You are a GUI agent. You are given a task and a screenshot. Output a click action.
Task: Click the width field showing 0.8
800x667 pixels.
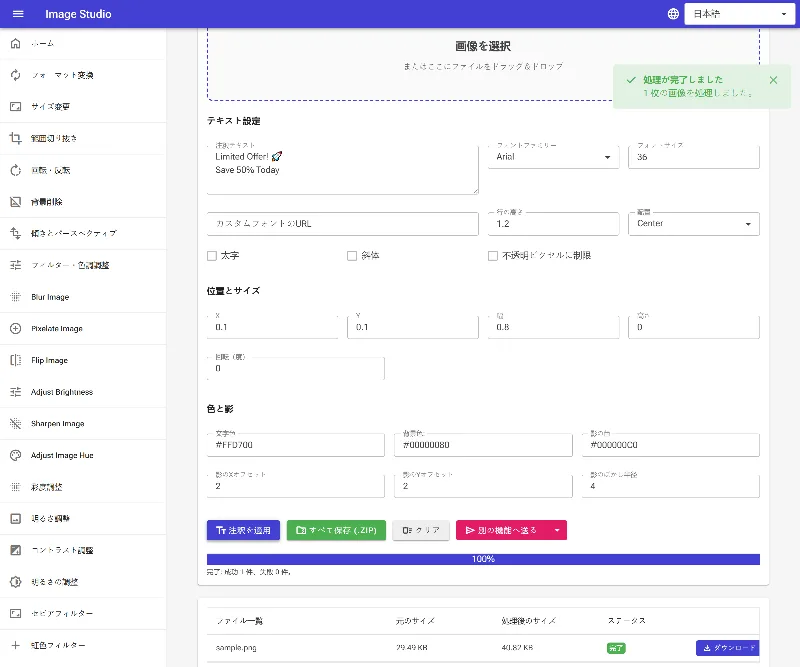point(554,327)
